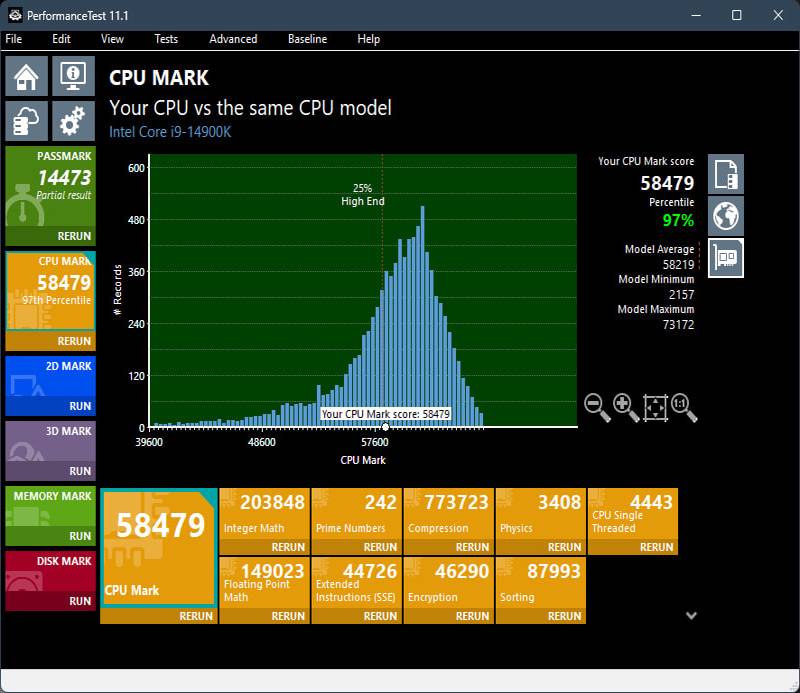Select the same-model hardware card comparison icon
This screenshot has width=800, height=693.
(x=726, y=258)
